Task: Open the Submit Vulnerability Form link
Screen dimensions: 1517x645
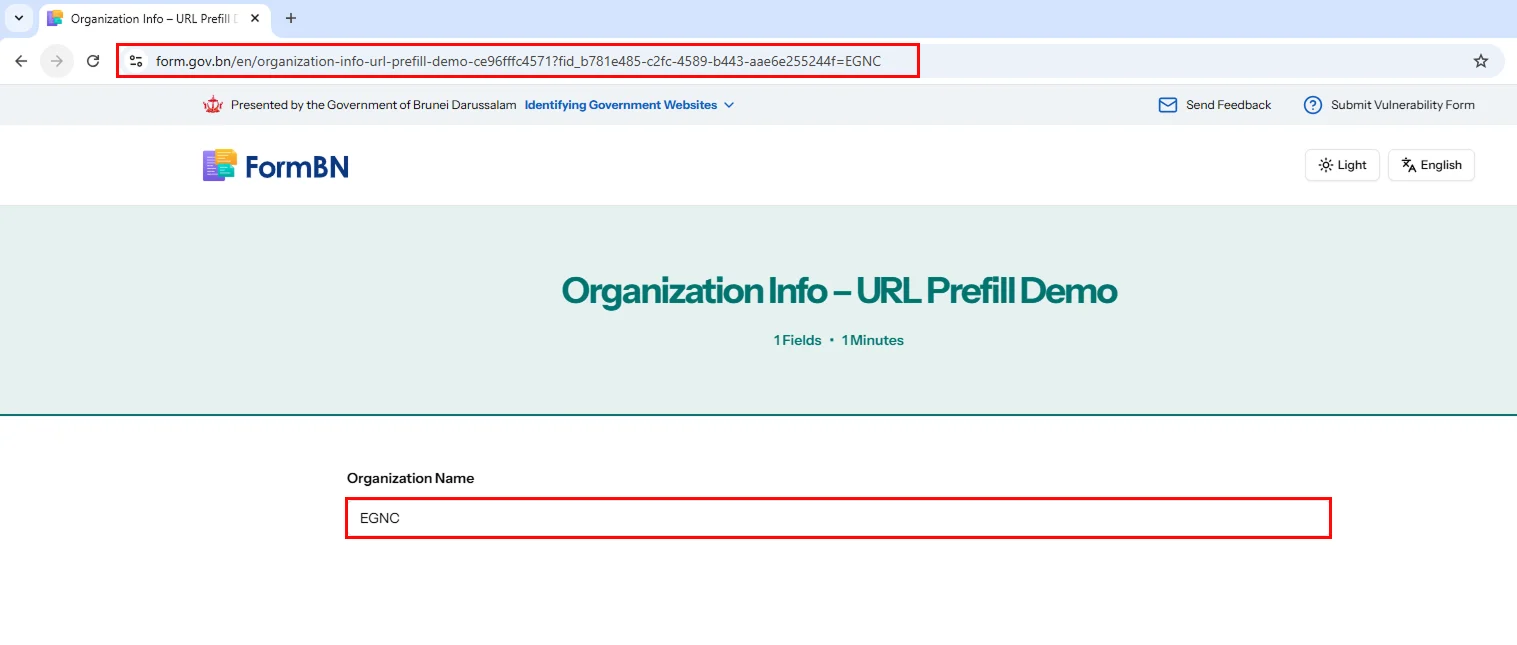Action: tap(1402, 105)
